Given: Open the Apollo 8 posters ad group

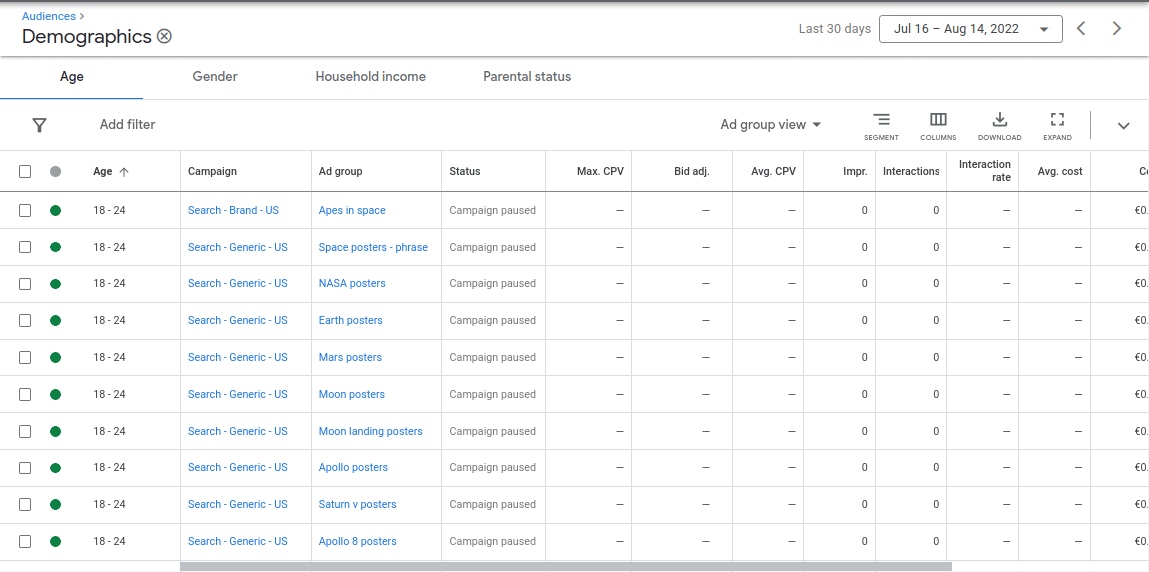Looking at the screenshot, I should (357, 541).
